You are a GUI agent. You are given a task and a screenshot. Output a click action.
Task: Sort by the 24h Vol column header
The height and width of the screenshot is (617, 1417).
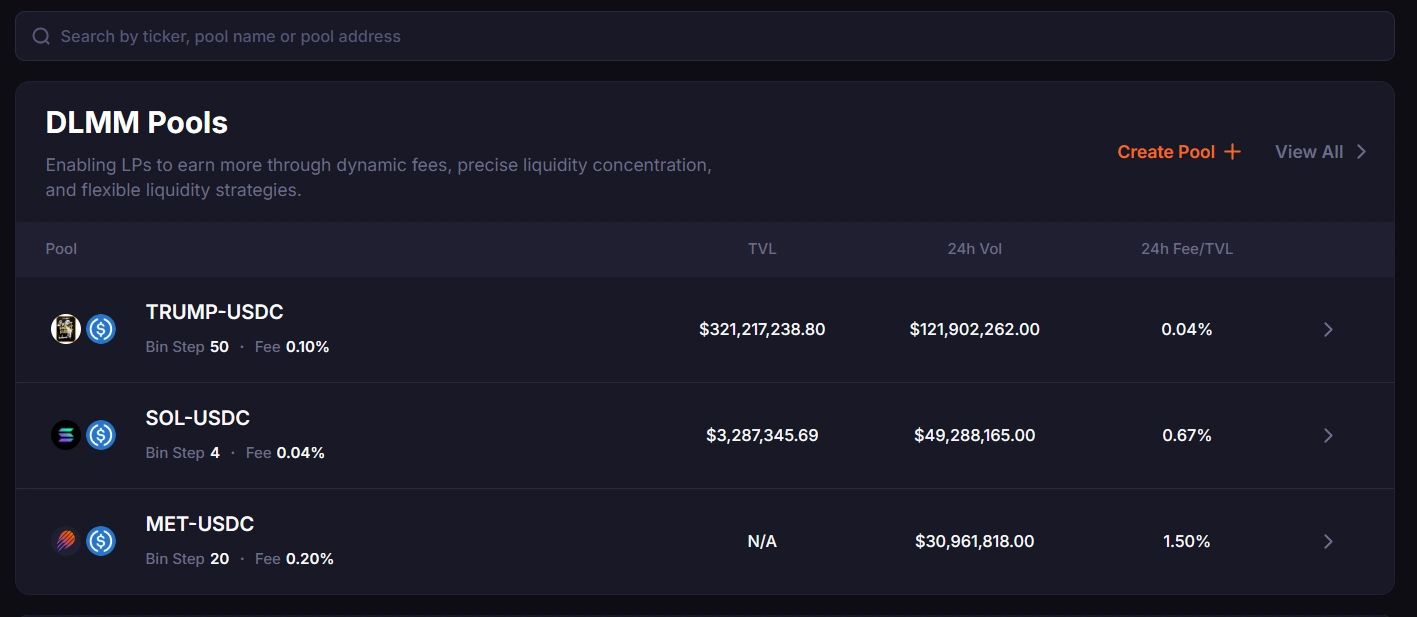point(974,249)
